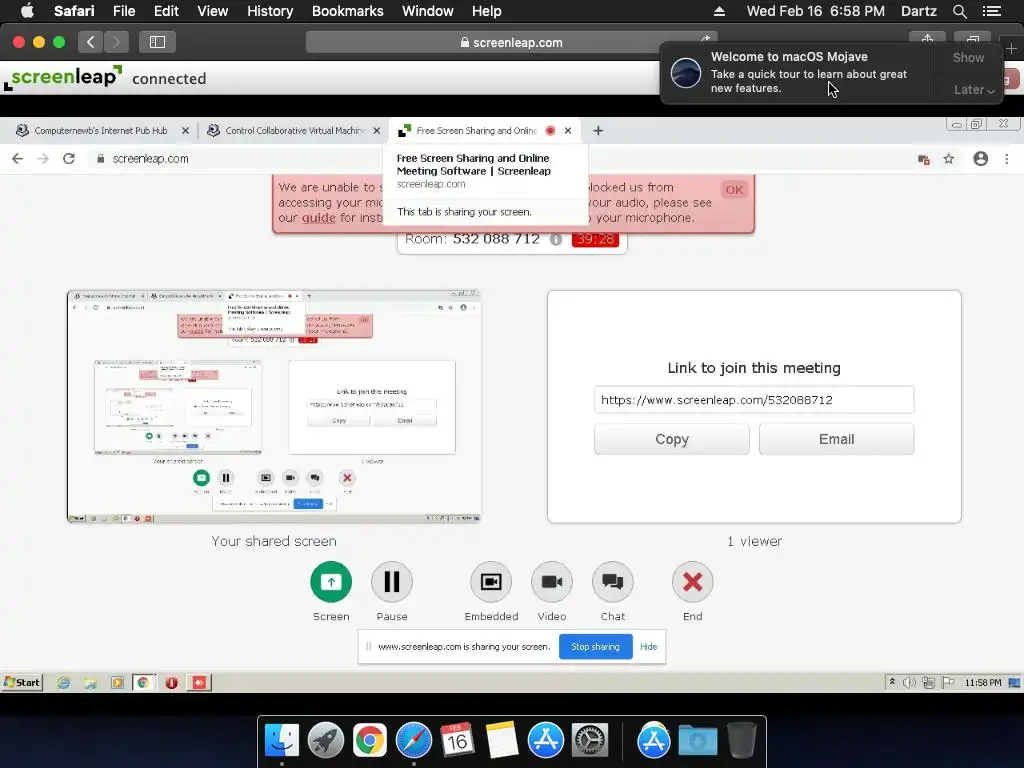Click the Windows tray volume icon

coord(908,682)
